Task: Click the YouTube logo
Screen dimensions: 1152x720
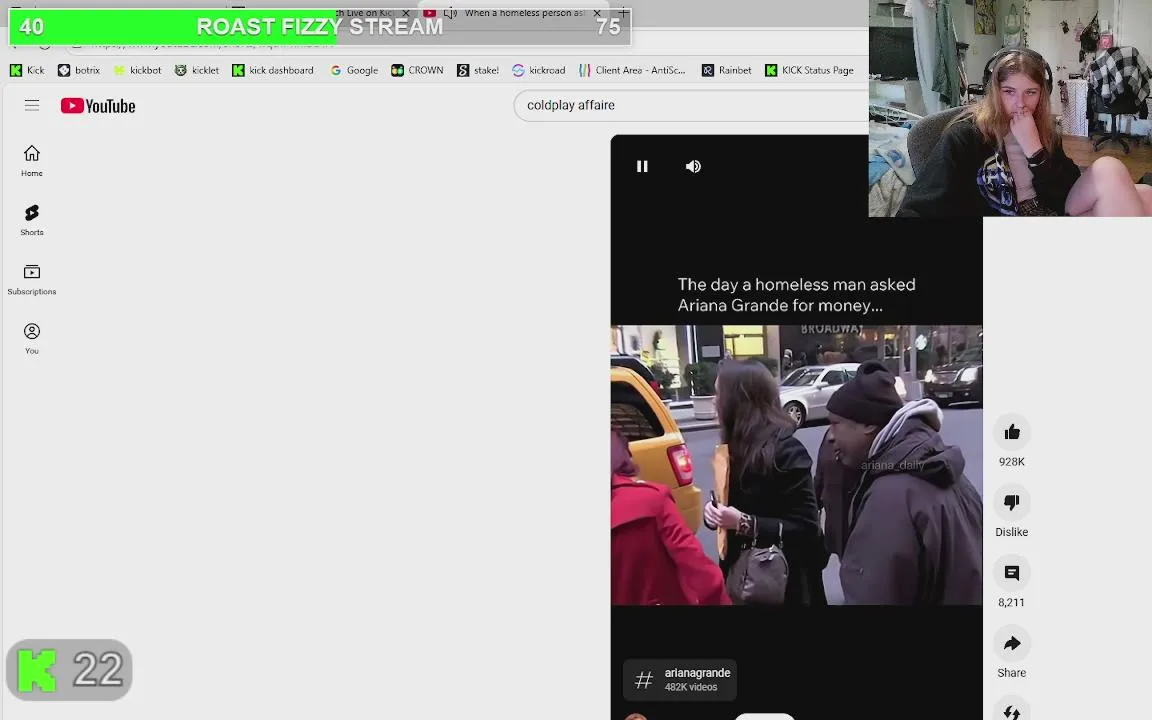Action: pyautogui.click(x=98, y=106)
